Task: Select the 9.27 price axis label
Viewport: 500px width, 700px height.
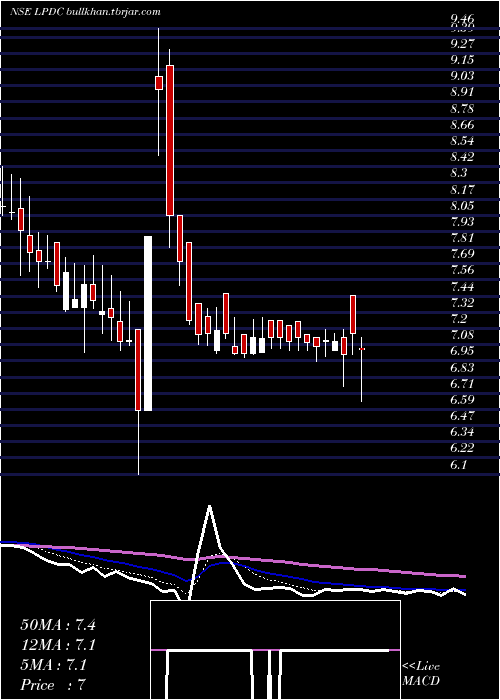Action: click(462, 44)
